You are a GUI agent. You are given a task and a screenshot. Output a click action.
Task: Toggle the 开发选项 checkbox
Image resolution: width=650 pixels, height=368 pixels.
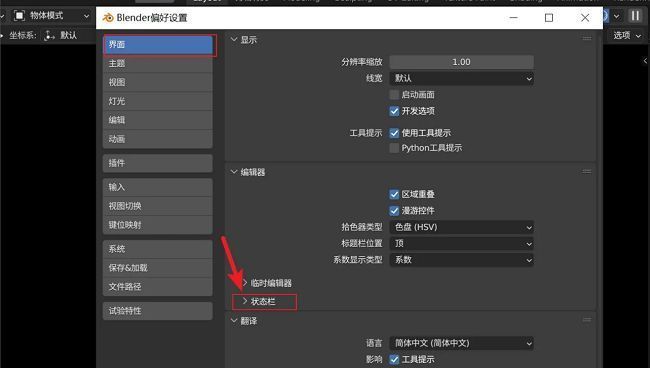tap(394, 111)
